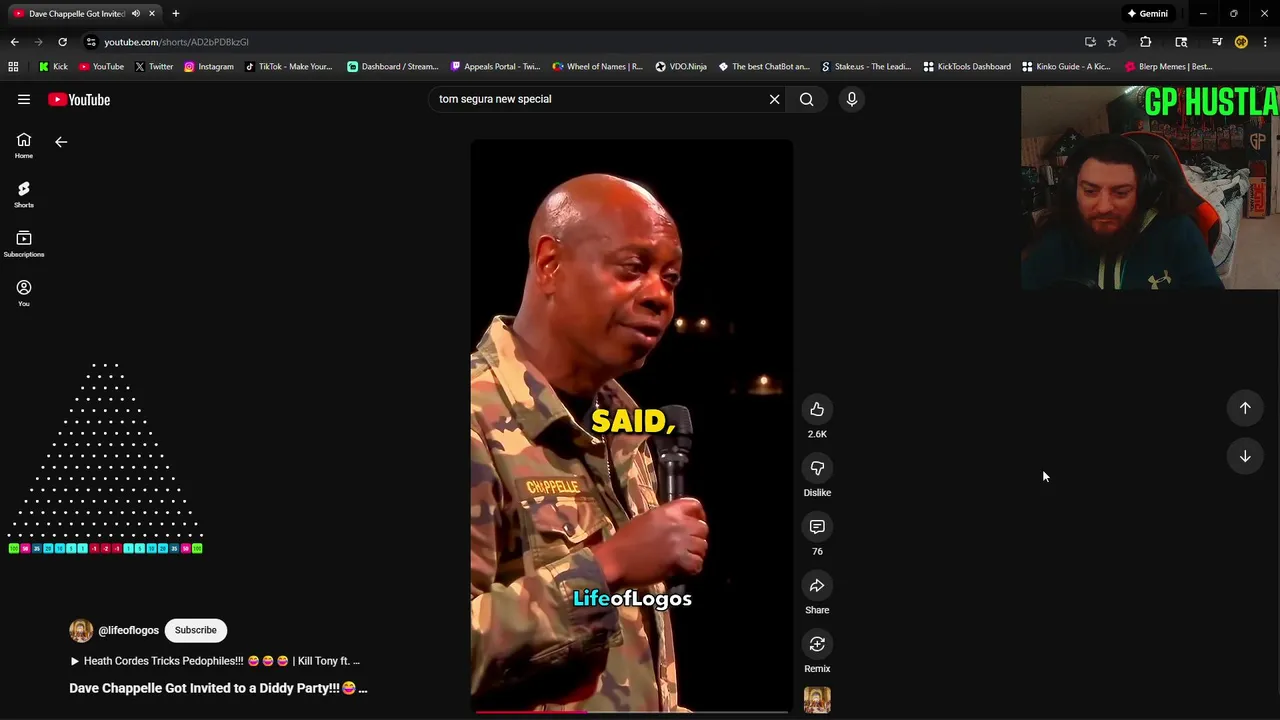Image resolution: width=1280 pixels, height=720 pixels.
Task: Open the Chrome menu three dots
Action: pyautogui.click(x=1265, y=42)
